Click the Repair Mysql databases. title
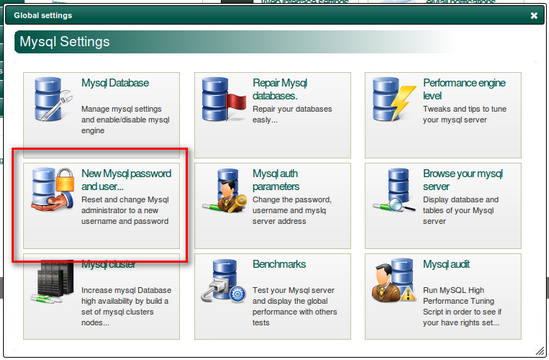The height and width of the screenshot is (360, 549). [280, 89]
